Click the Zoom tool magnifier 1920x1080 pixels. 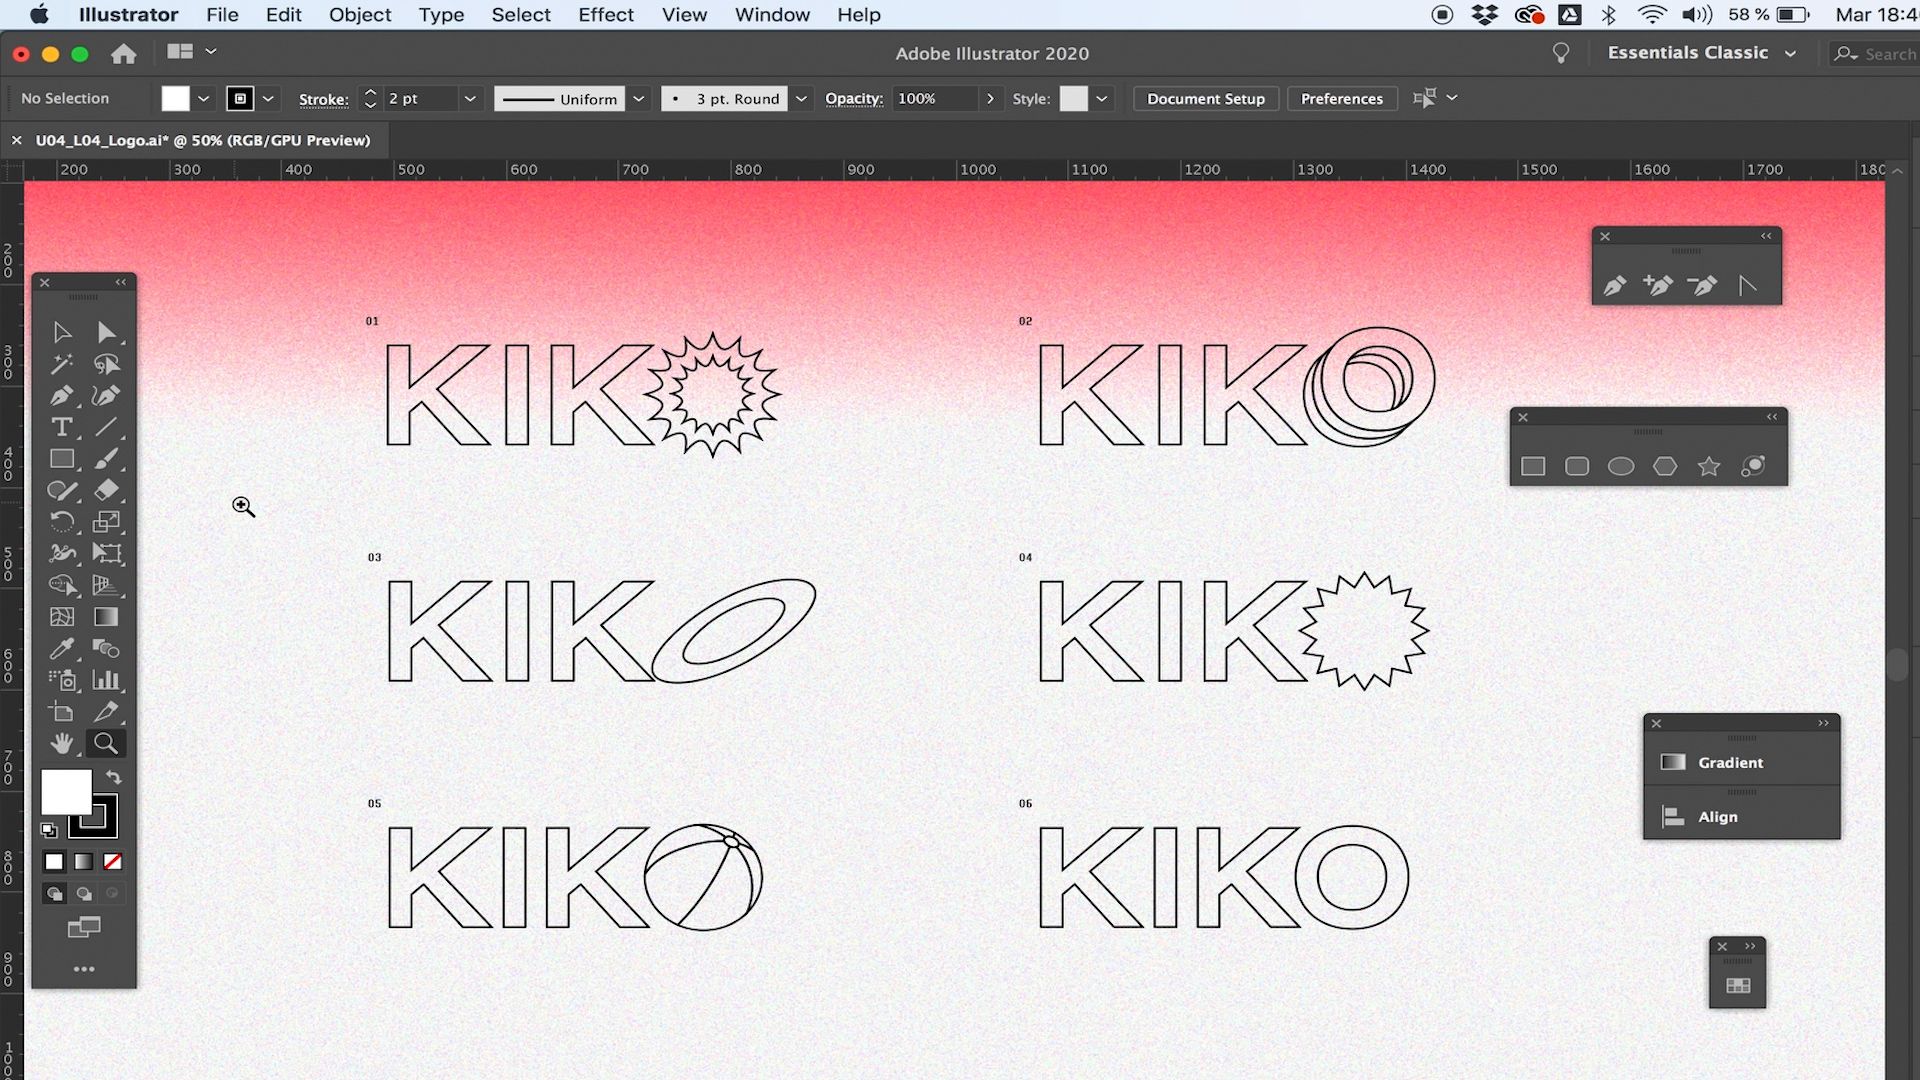[106, 743]
